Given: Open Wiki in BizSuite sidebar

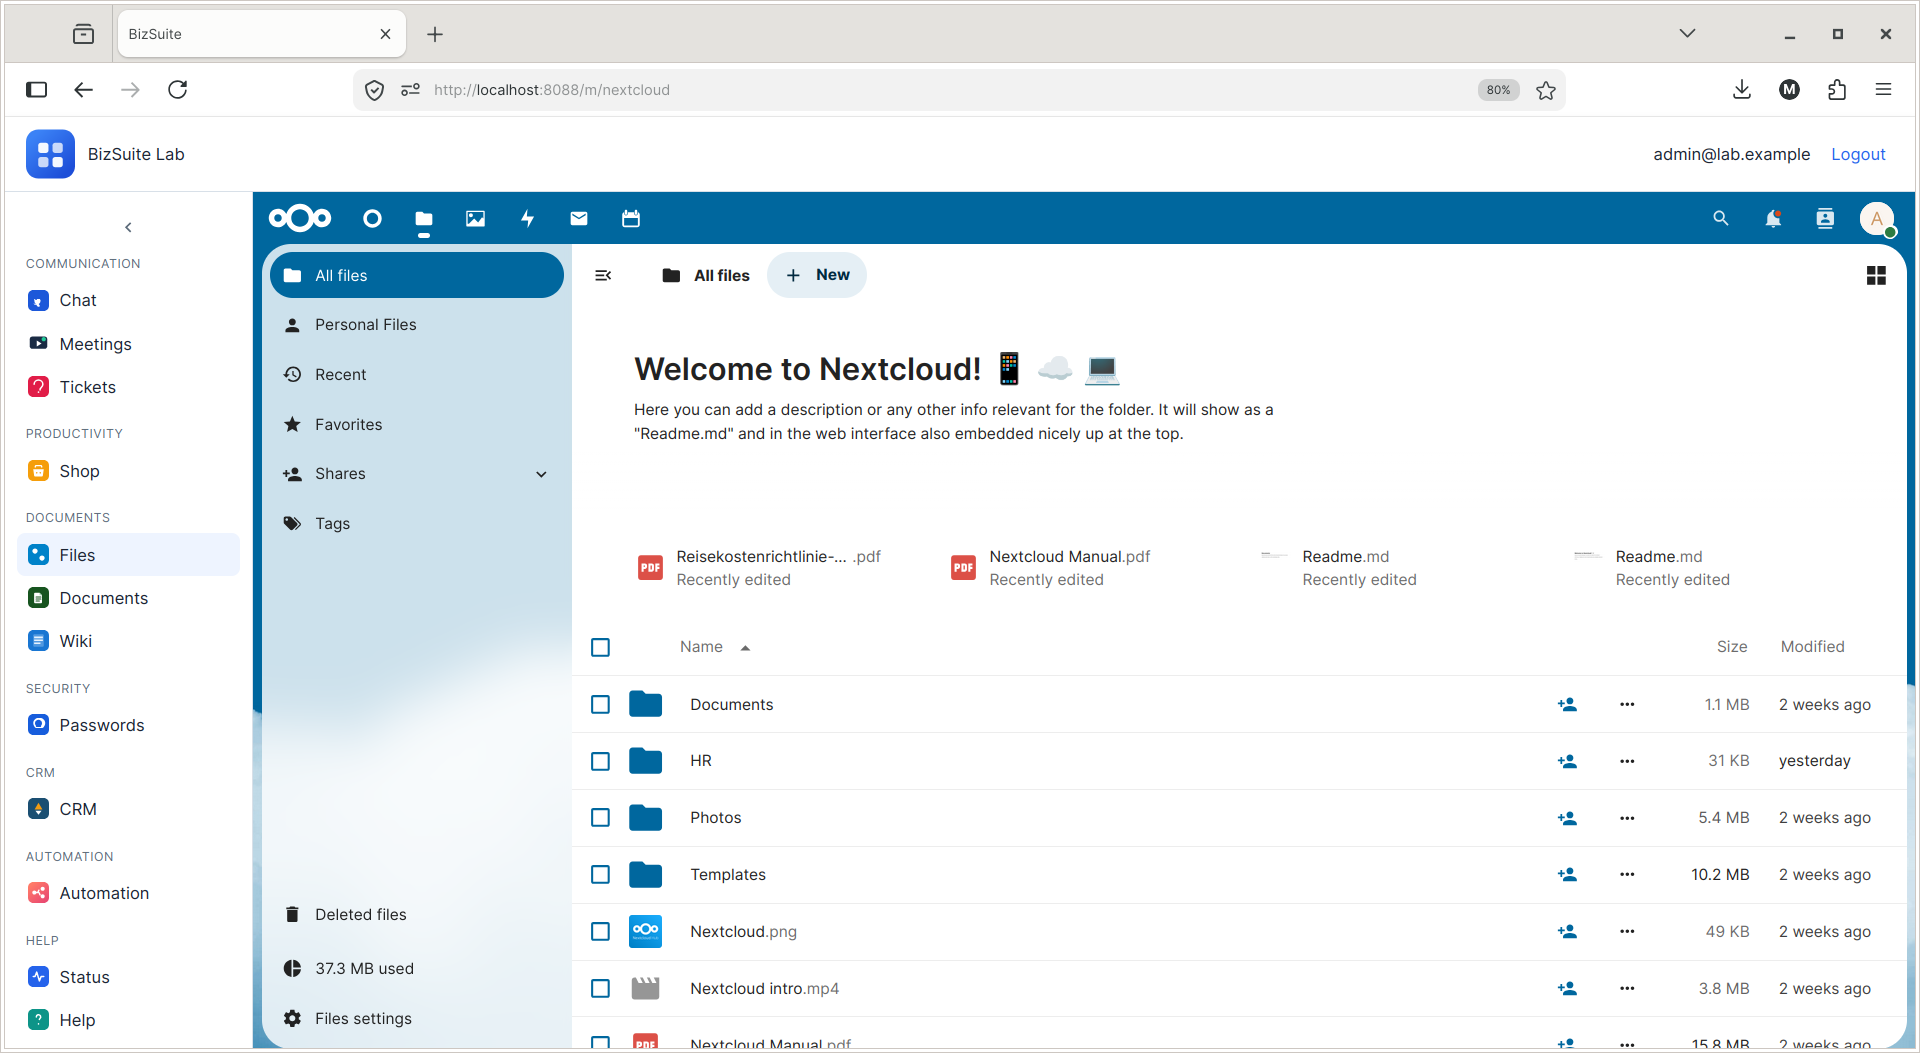Looking at the screenshot, I should (x=128, y=641).
